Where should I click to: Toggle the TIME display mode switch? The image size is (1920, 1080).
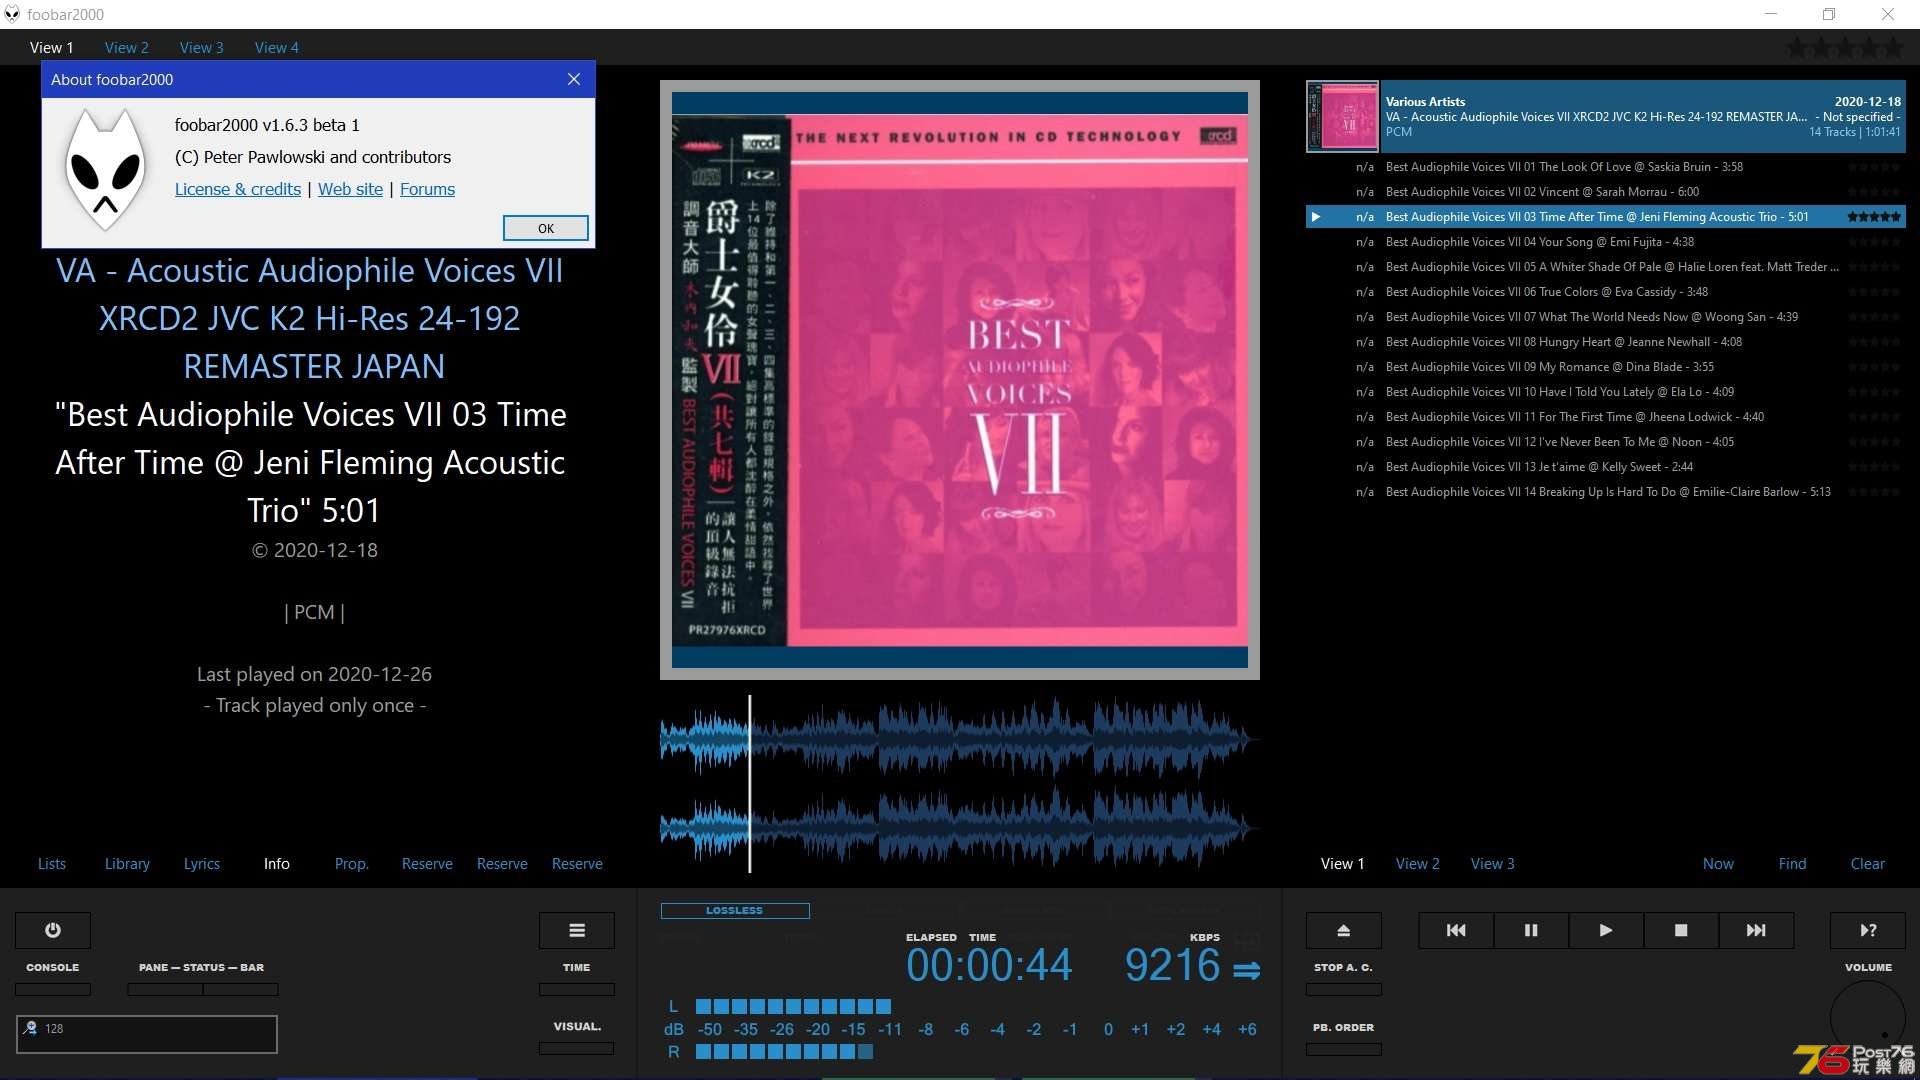(577, 989)
